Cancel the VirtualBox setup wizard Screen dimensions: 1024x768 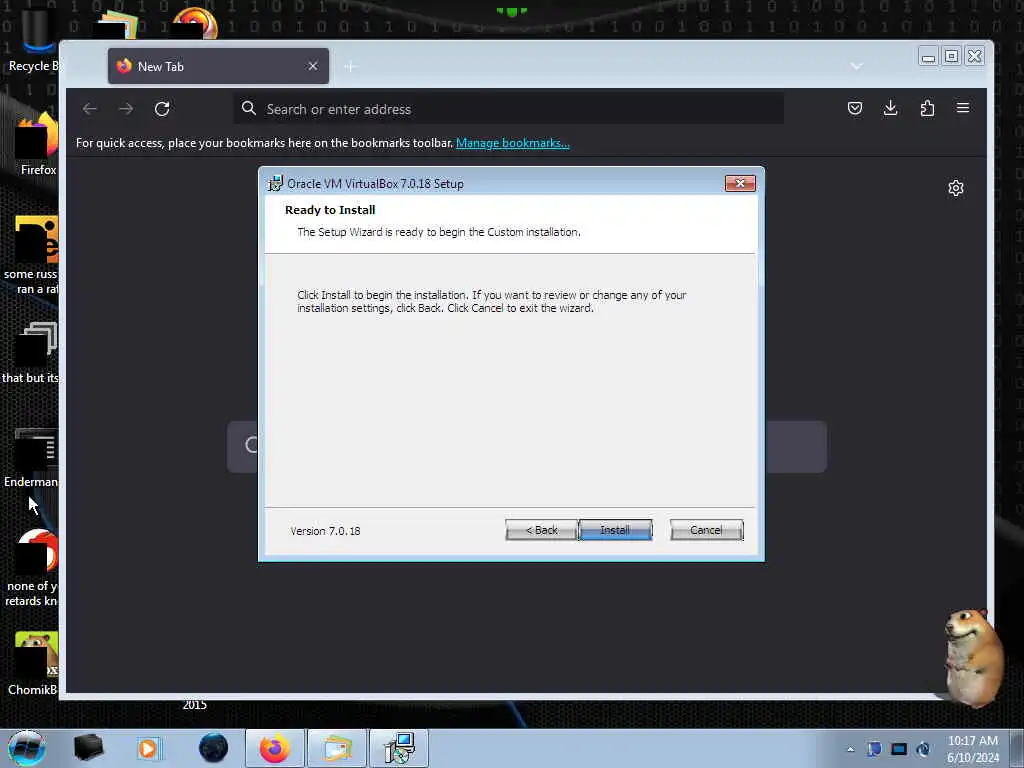point(707,530)
